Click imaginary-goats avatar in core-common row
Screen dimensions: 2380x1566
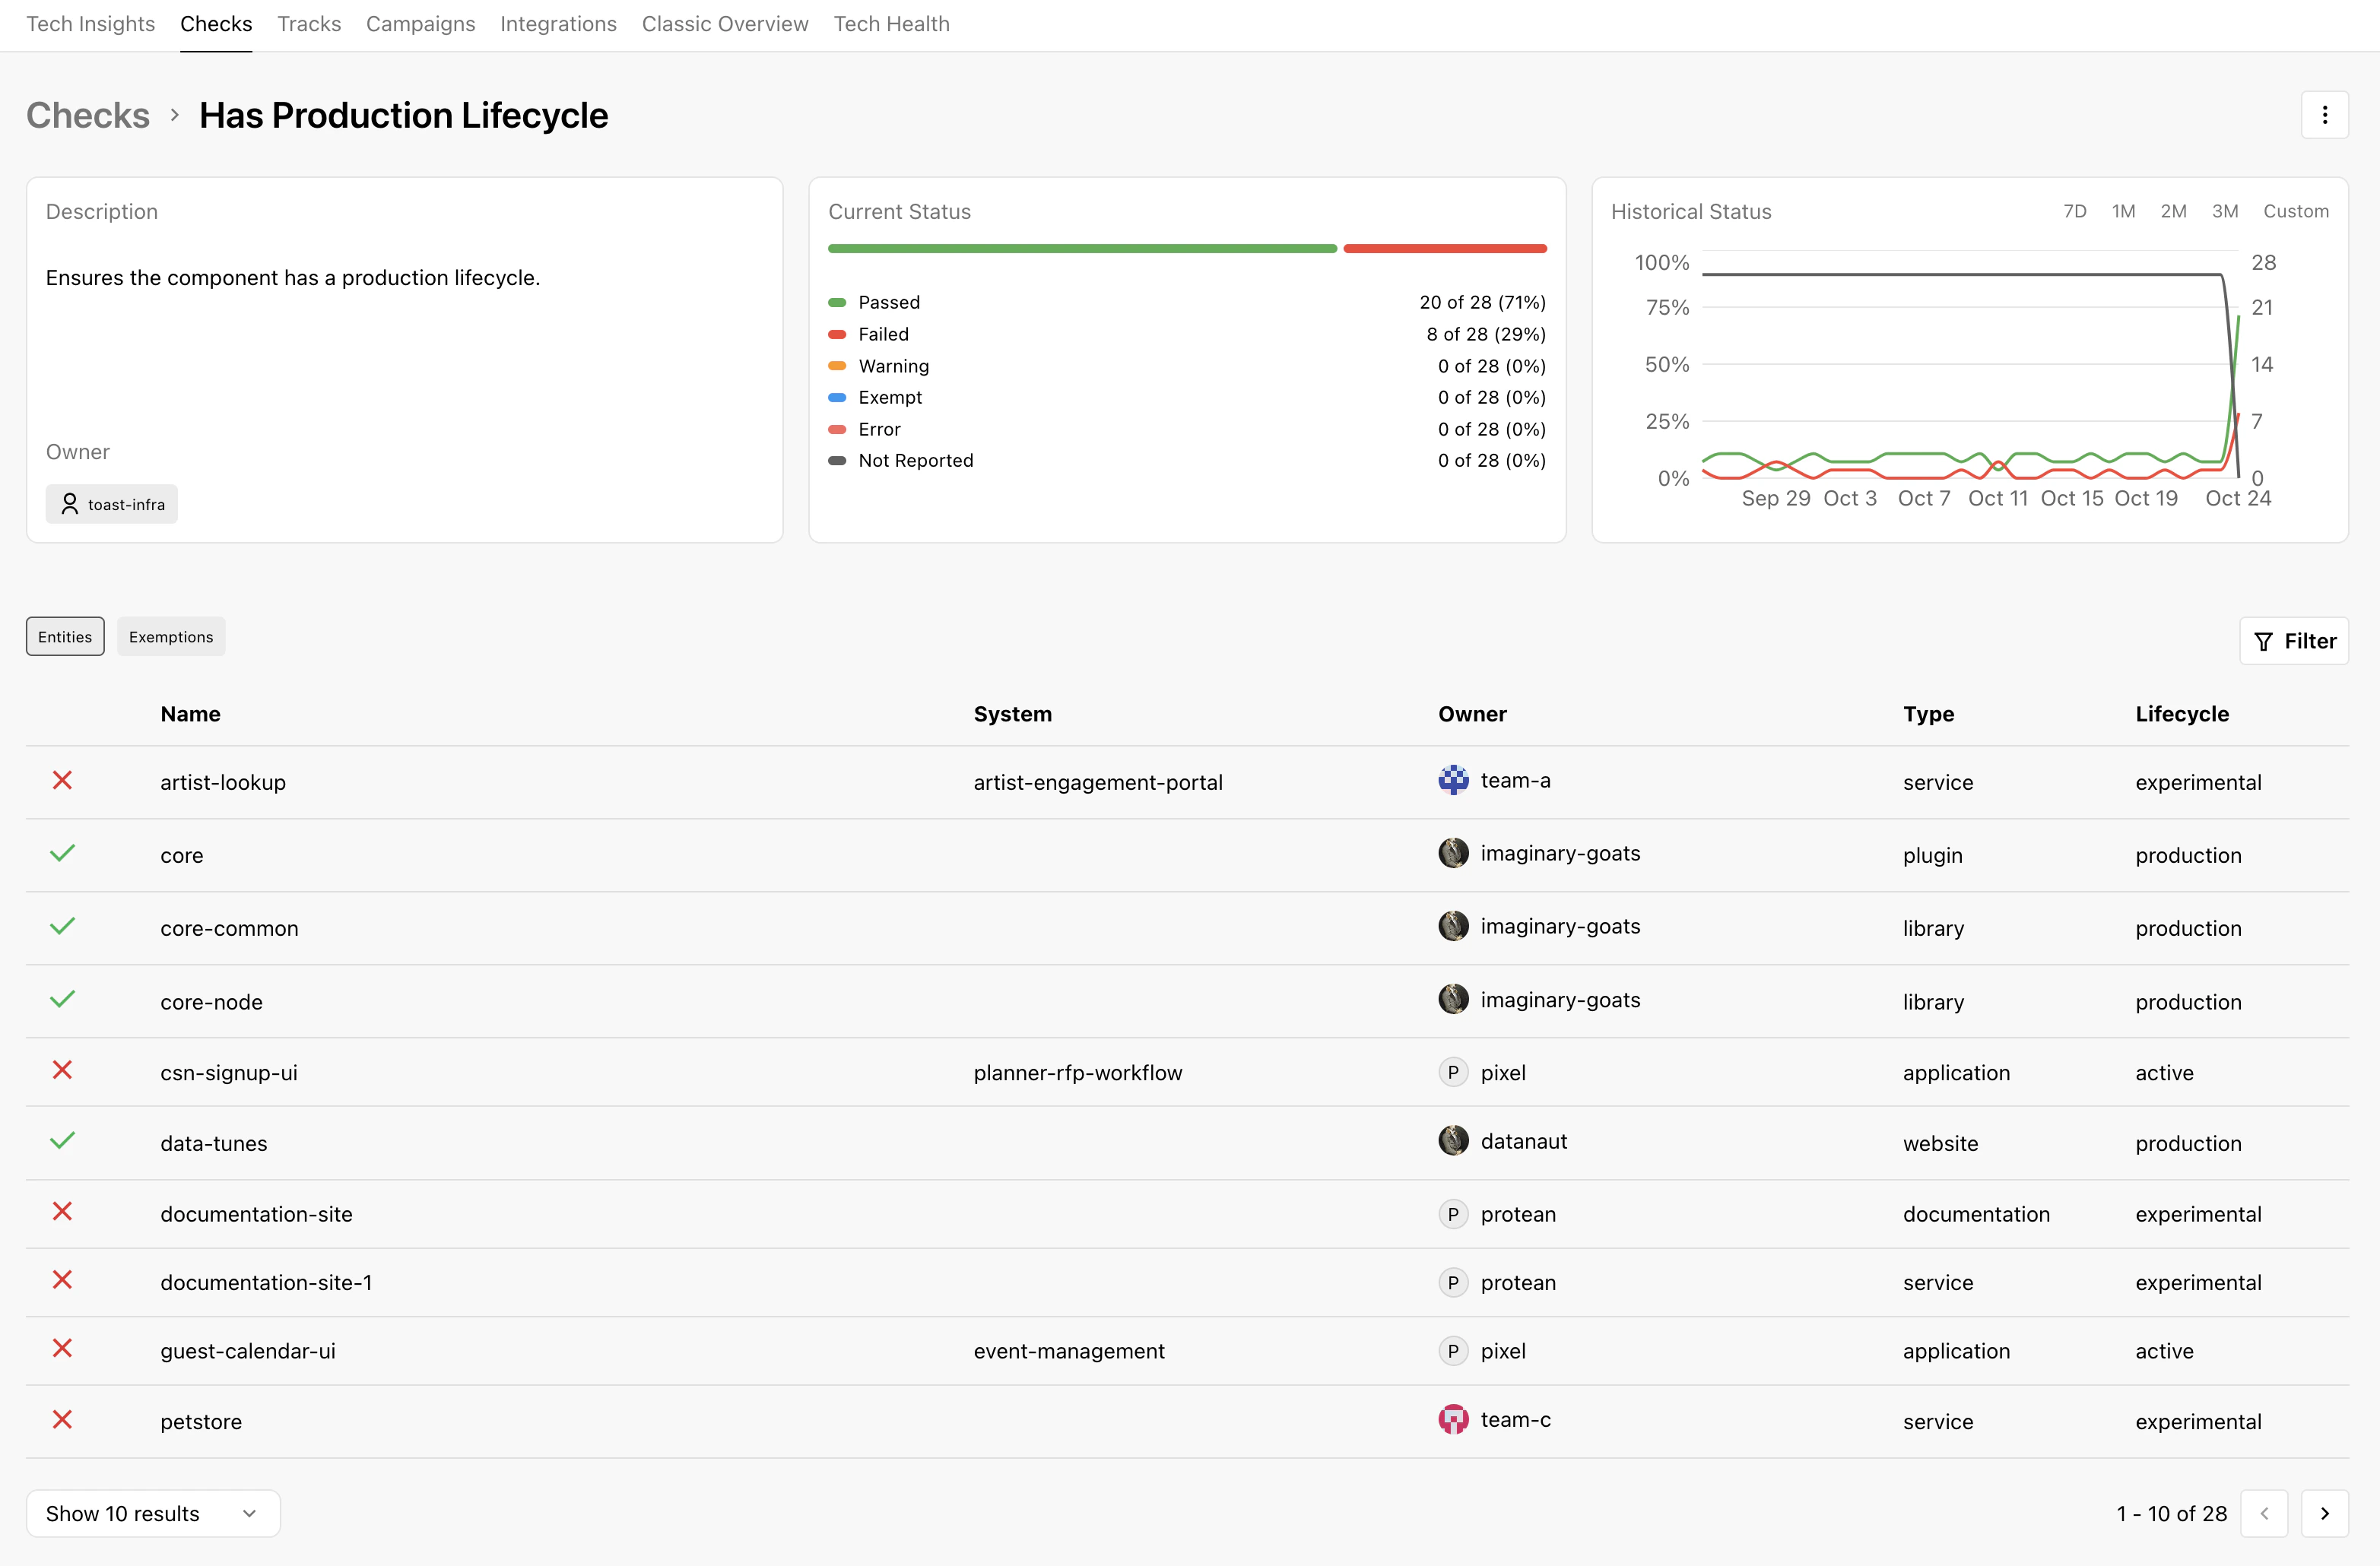(1453, 926)
